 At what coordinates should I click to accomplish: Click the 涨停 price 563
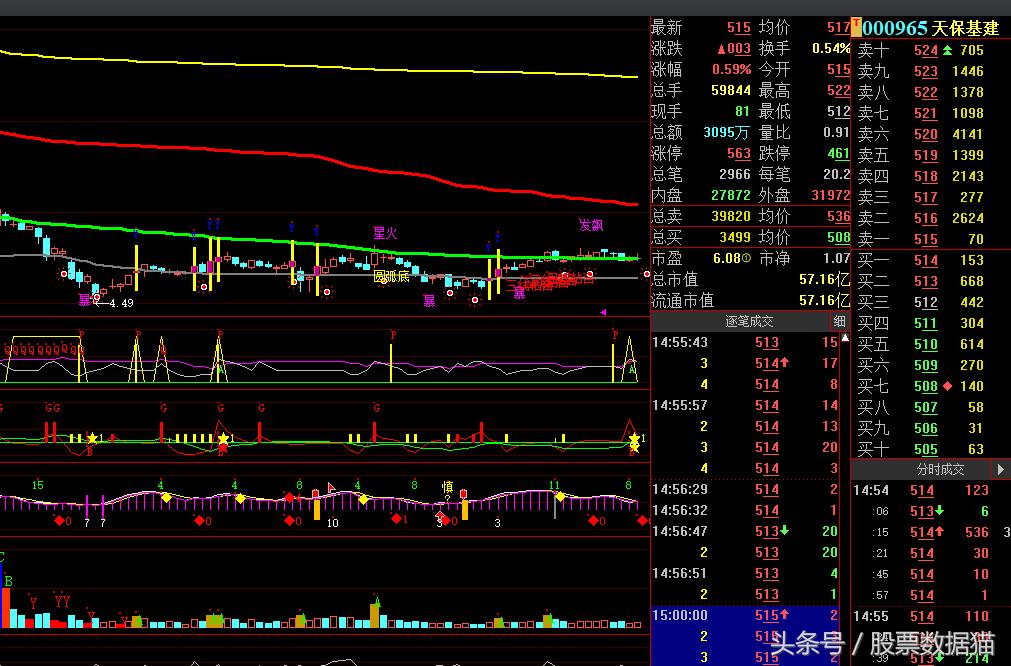[x=738, y=153]
